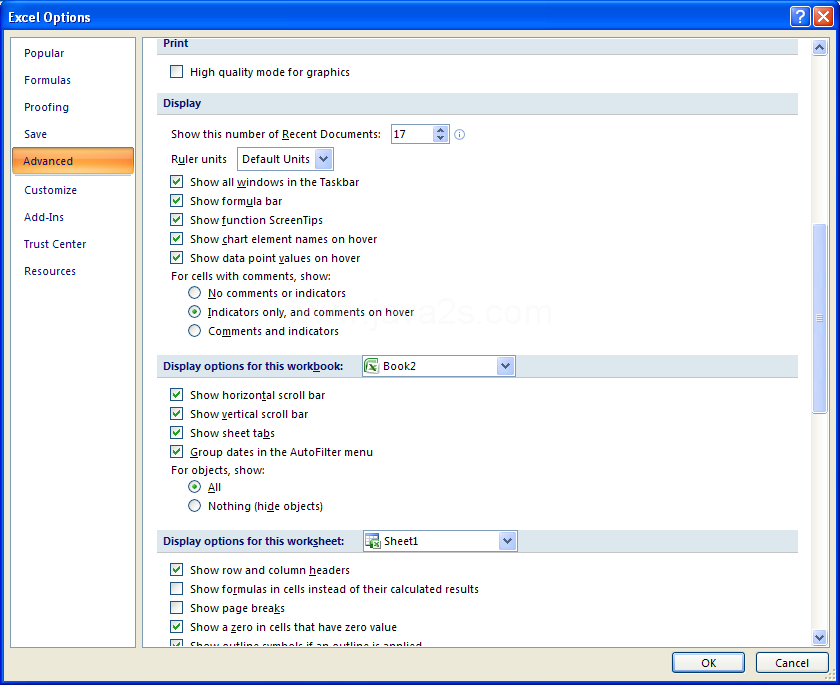The width and height of the screenshot is (840, 685).
Task: Increase Recent Documents number with up arrow
Action: [x=440, y=130]
